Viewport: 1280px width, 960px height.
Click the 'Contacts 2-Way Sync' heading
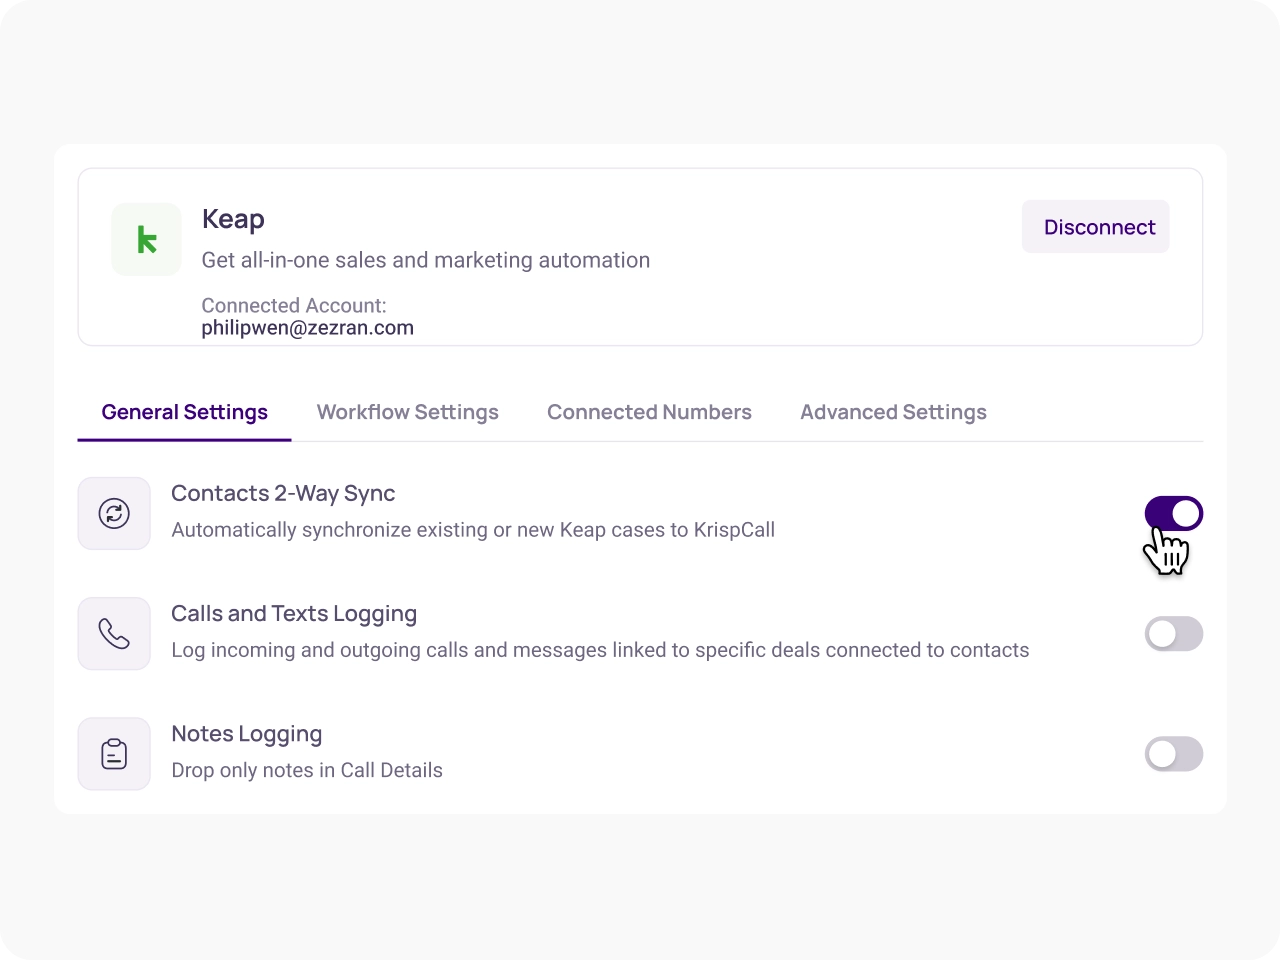click(283, 493)
